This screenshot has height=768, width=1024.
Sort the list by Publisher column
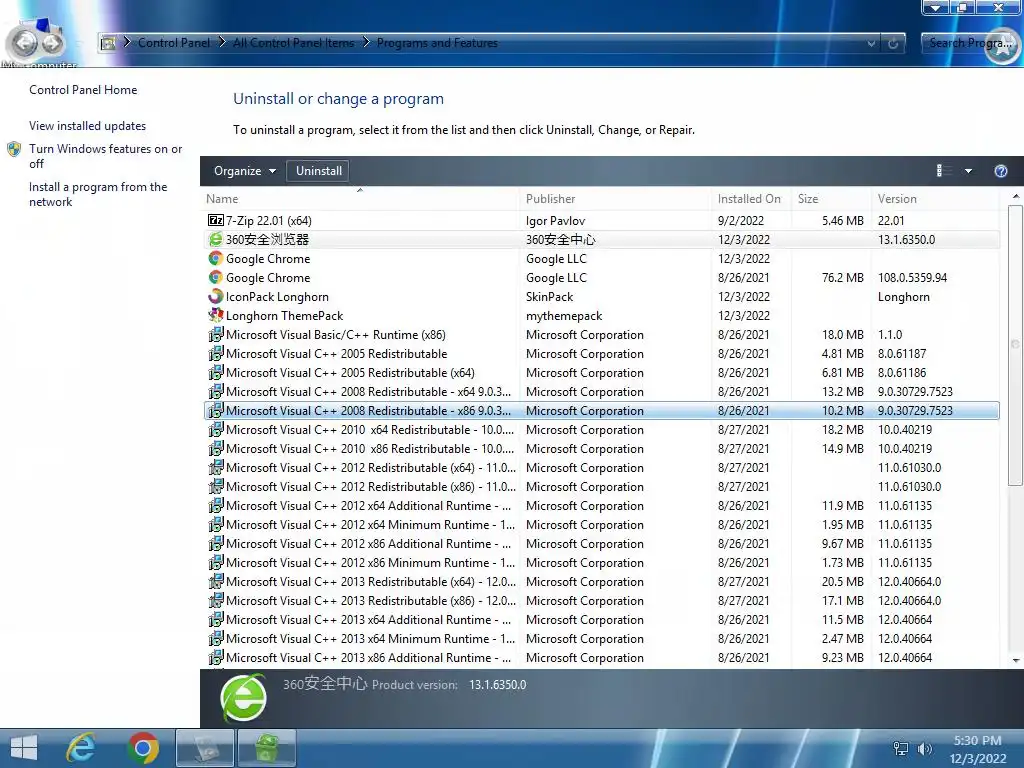click(x=616, y=199)
